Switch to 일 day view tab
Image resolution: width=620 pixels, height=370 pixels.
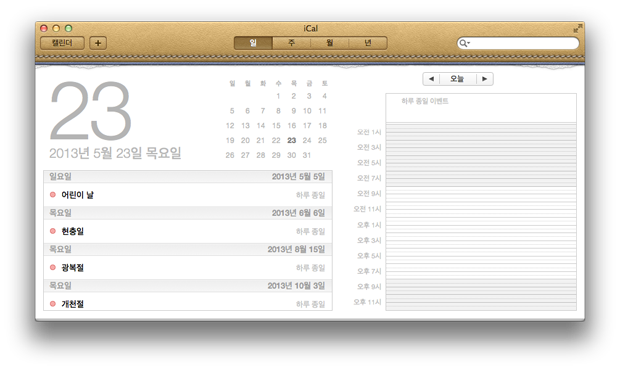coord(253,43)
